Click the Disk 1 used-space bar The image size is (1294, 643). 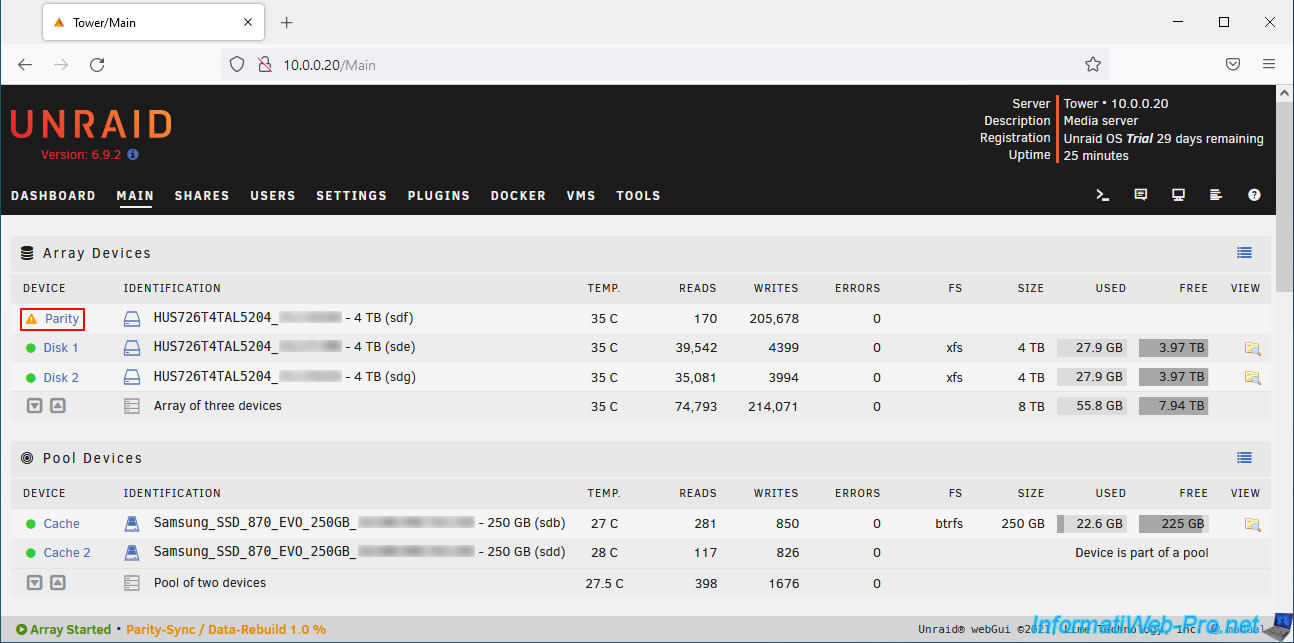pos(1091,348)
